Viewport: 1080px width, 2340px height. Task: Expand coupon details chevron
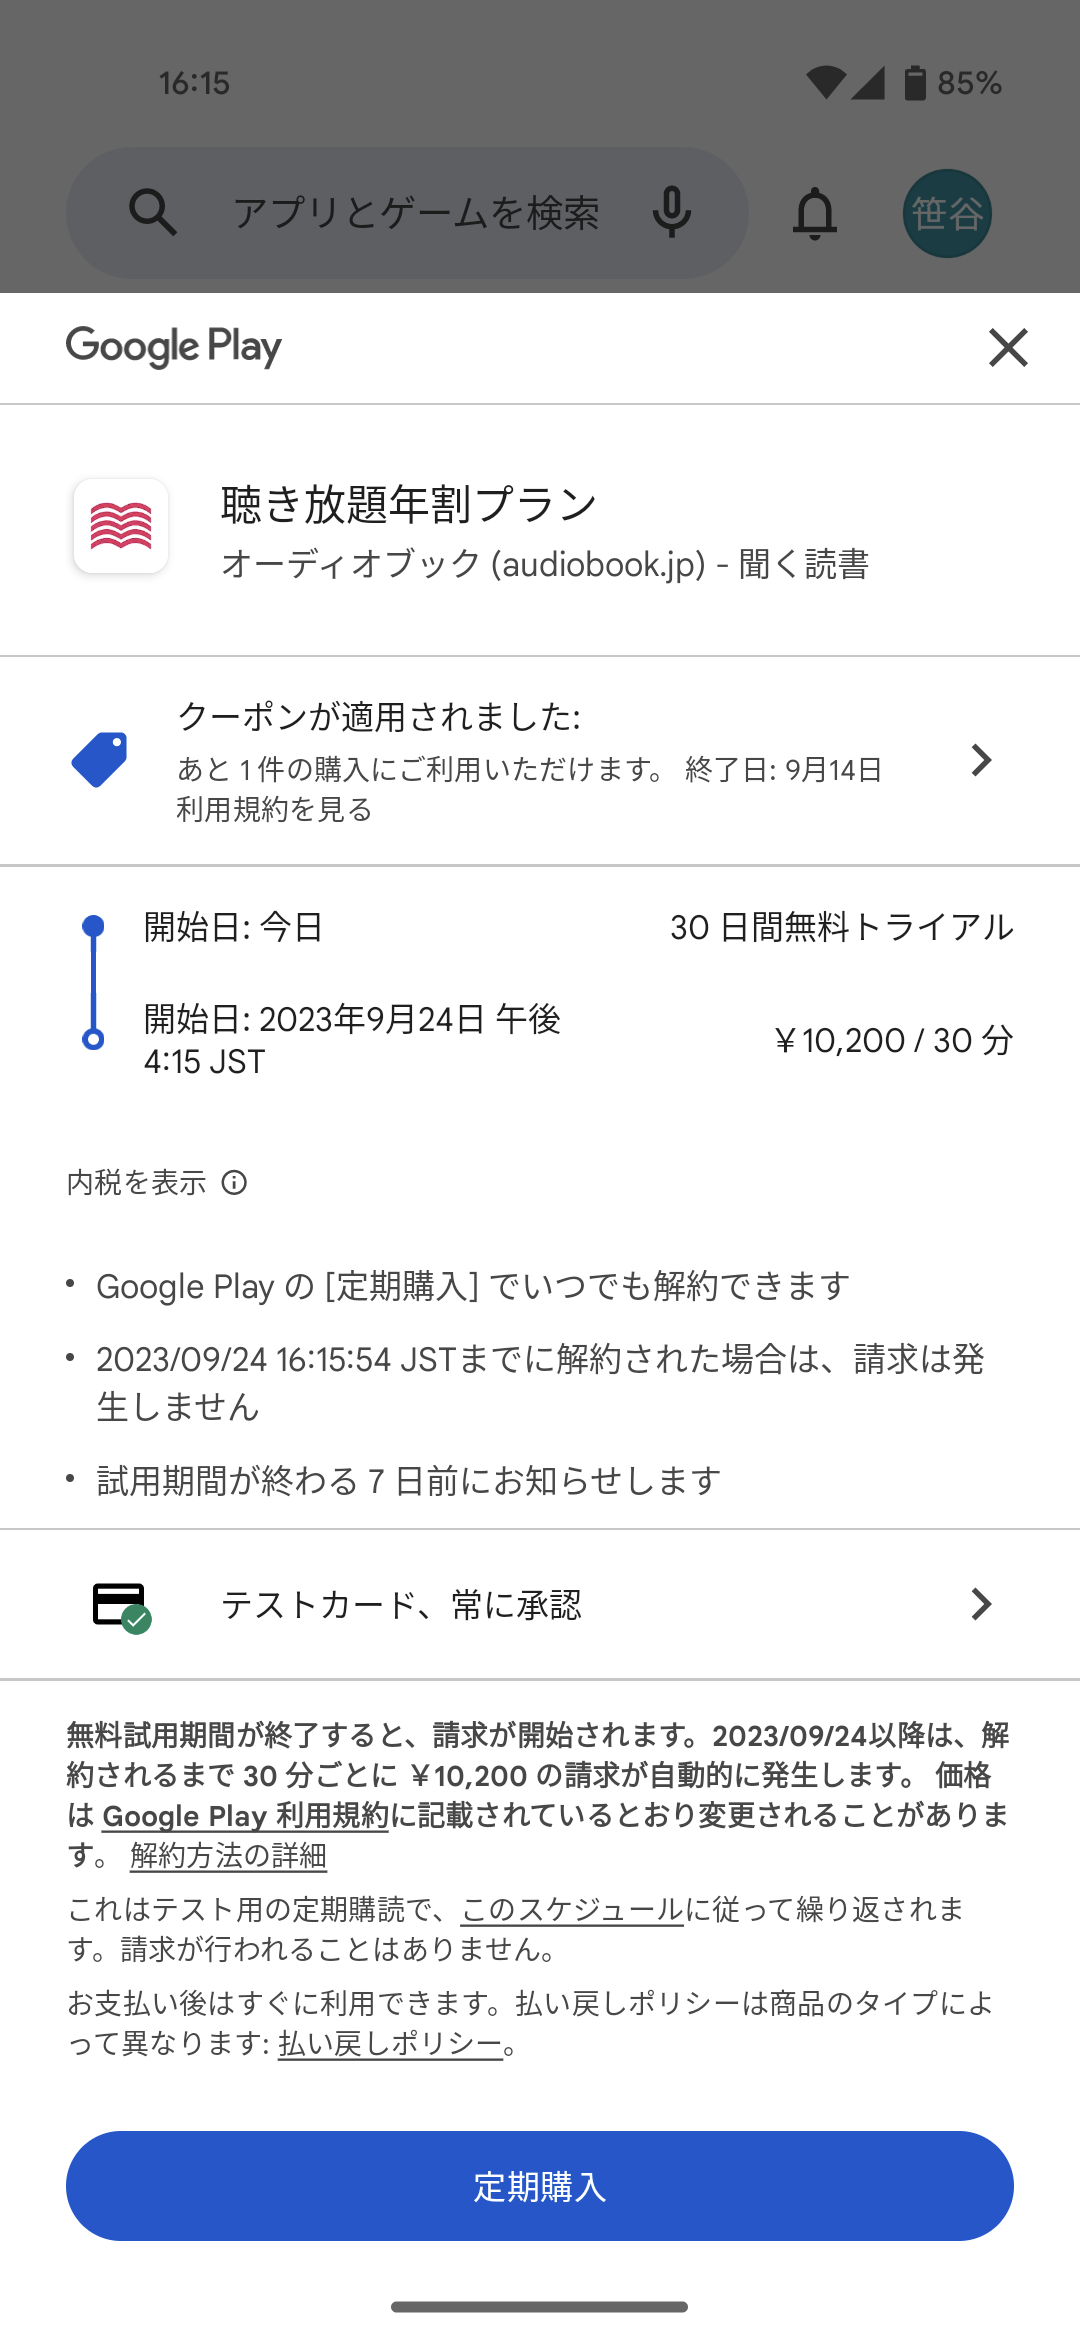(x=981, y=760)
